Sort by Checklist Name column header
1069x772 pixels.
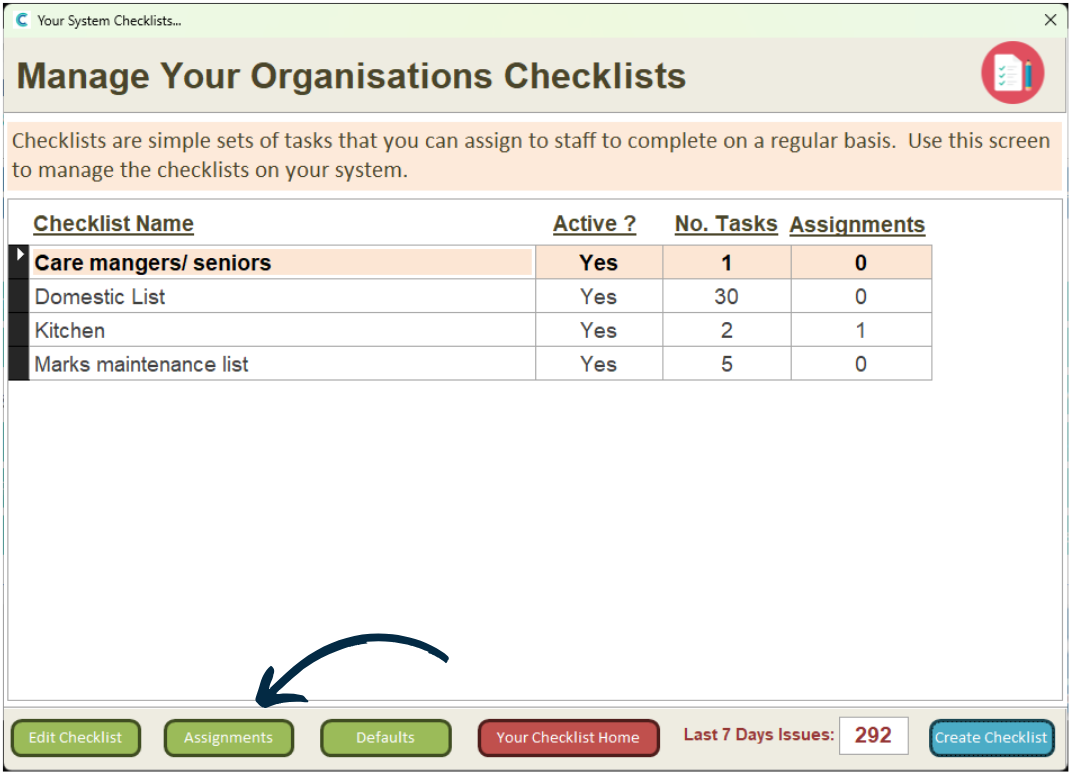point(113,224)
